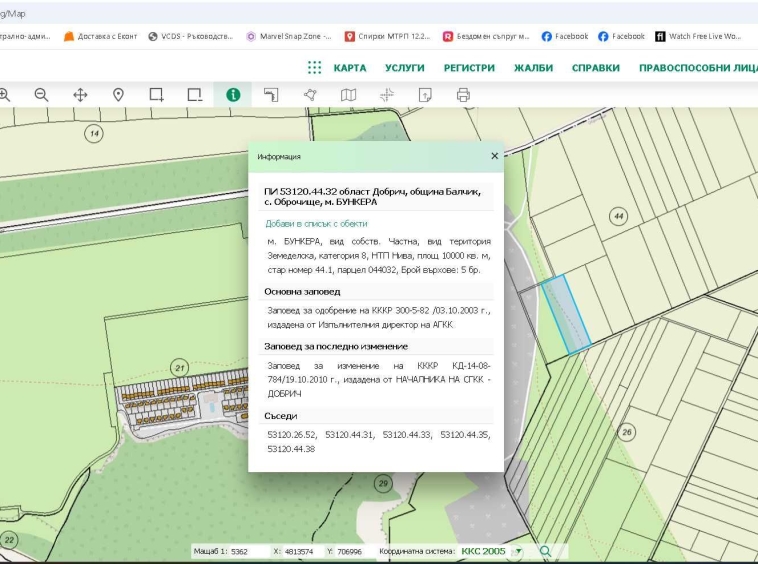Screen dimensions: 758x564
Task: Open the ЖАЛБИ menu
Action: click(x=533, y=68)
